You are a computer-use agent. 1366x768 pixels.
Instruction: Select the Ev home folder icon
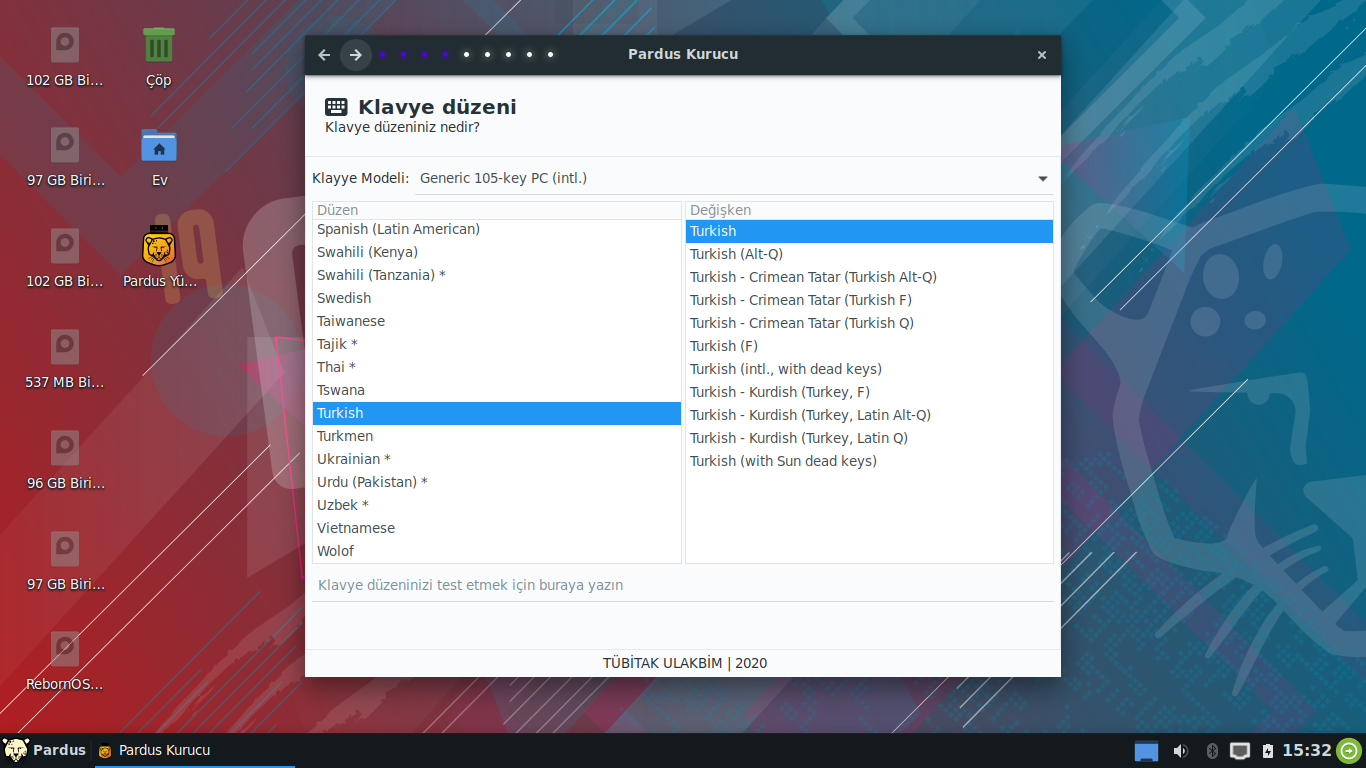click(x=159, y=158)
